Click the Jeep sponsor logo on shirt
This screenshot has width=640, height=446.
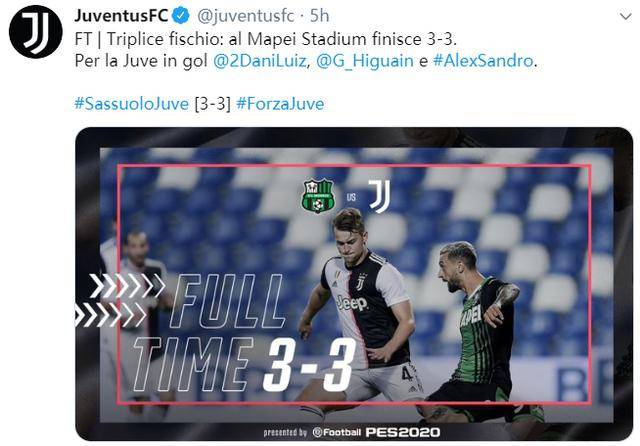(x=353, y=303)
